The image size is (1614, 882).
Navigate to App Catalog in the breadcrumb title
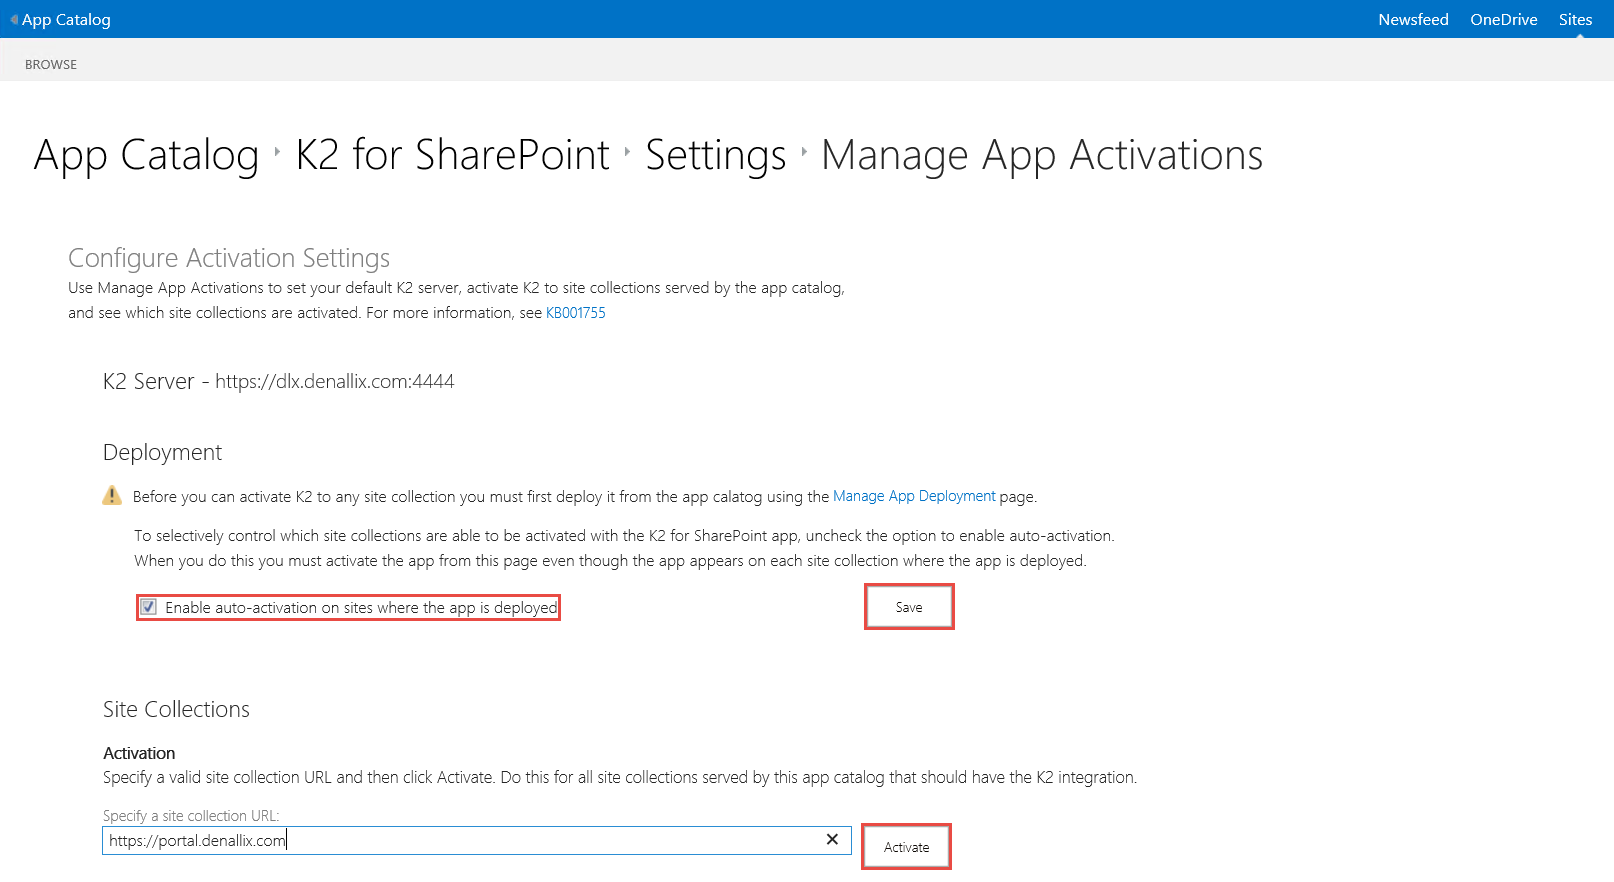point(146,155)
